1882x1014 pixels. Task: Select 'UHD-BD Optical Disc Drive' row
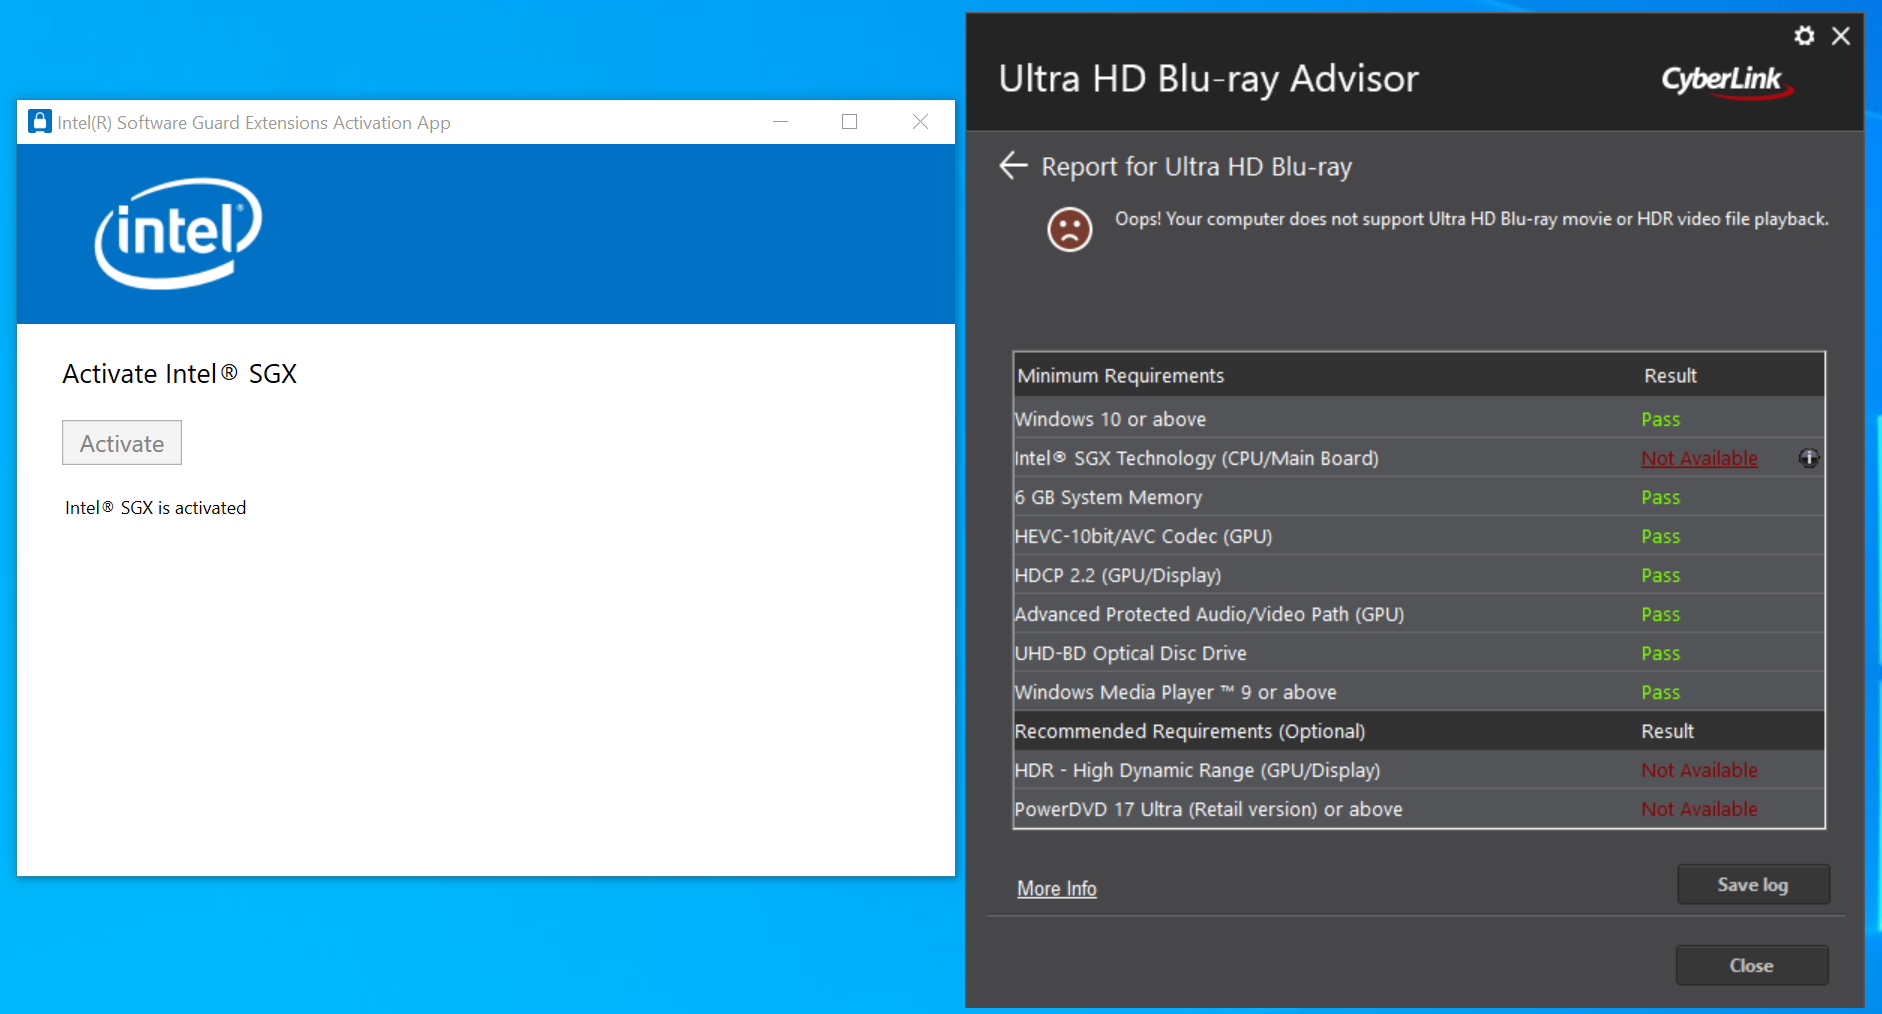pyautogui.click(x=1419, y=653)
